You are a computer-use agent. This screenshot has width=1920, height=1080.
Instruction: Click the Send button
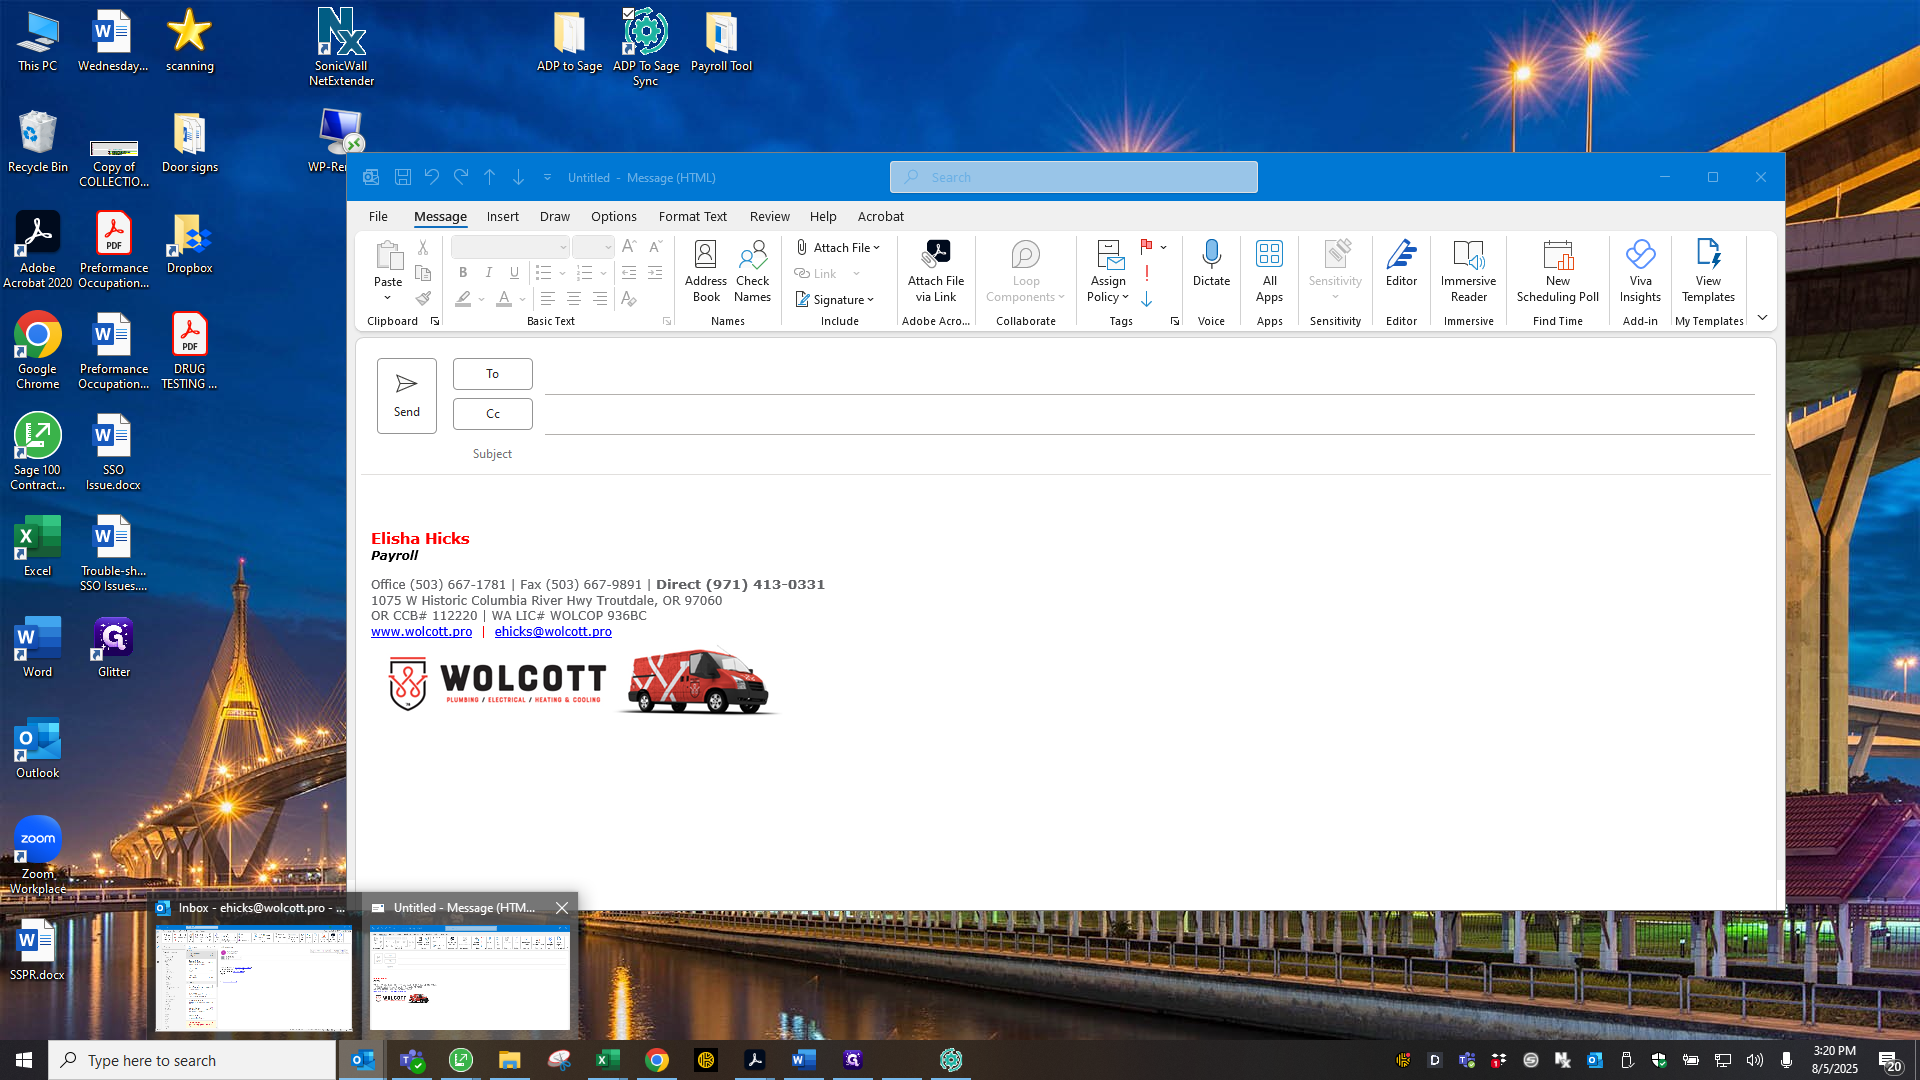click(x=406, y=396)
